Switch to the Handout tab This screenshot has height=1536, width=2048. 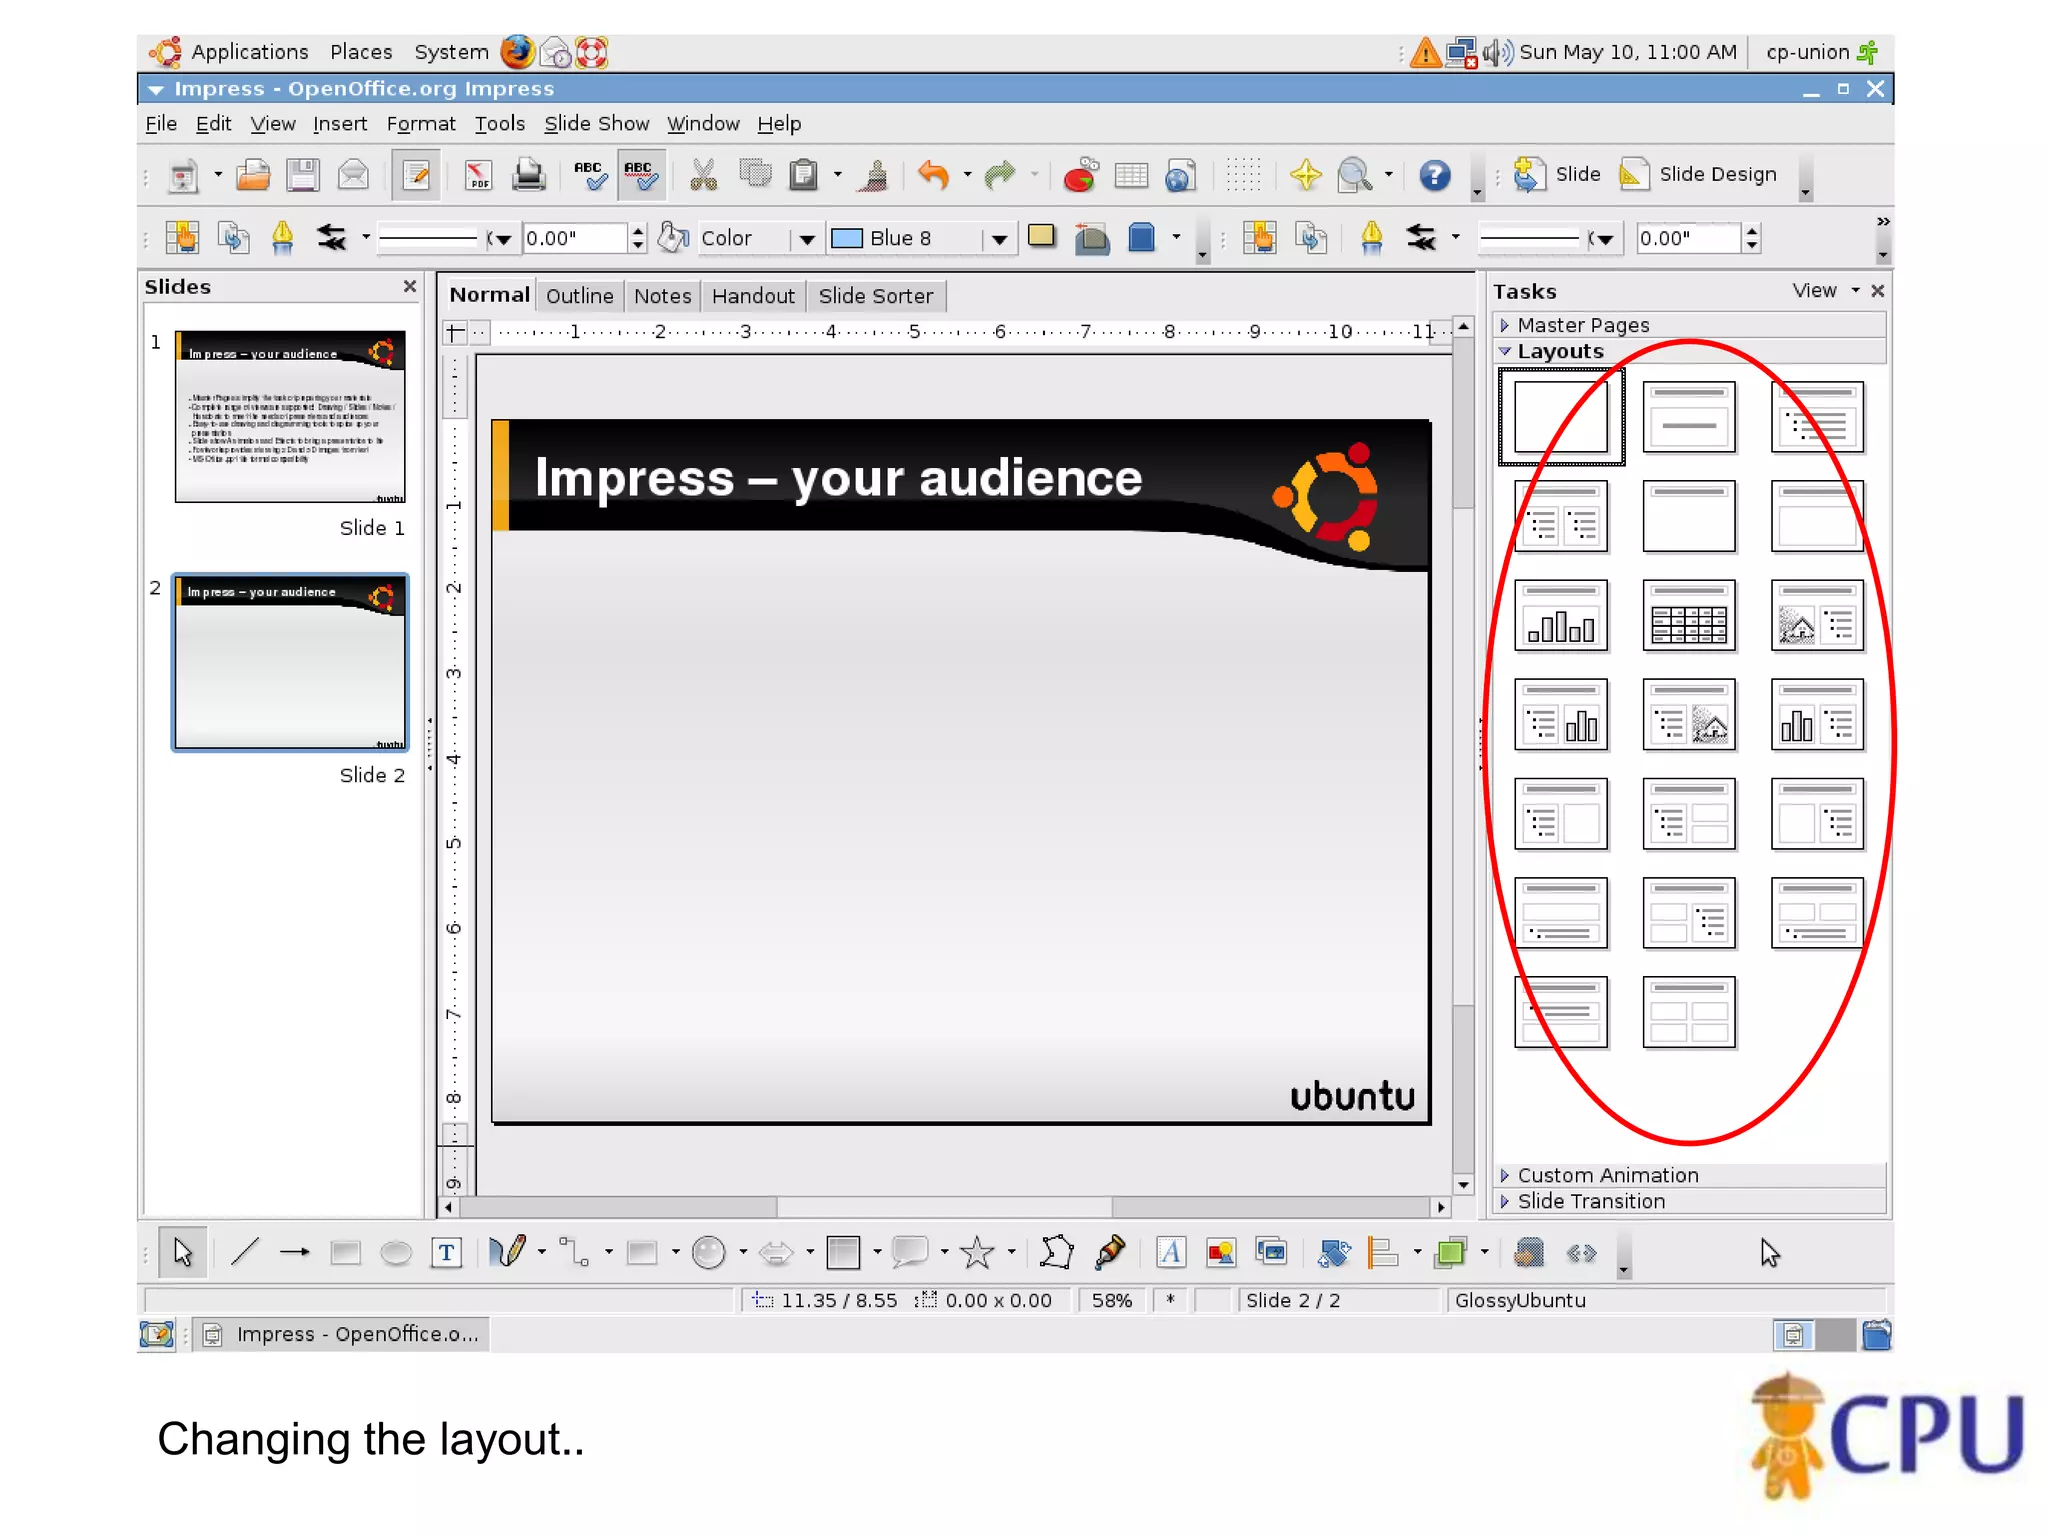[753, 296]
